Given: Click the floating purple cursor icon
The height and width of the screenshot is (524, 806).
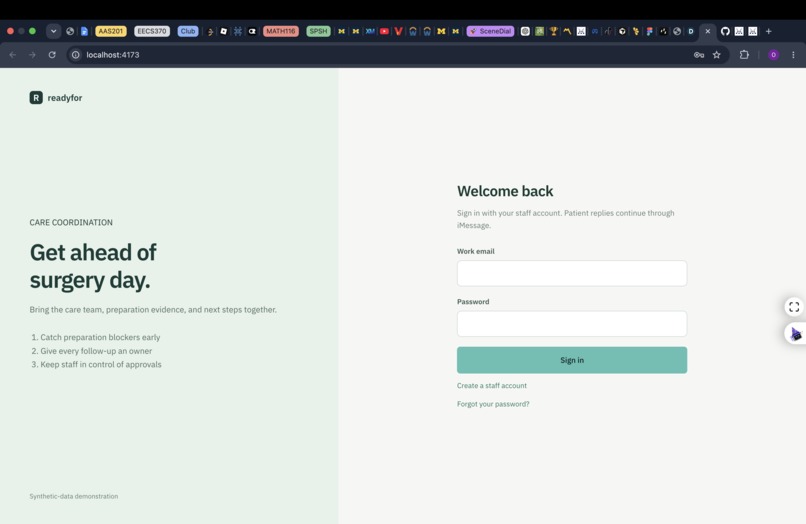Looking at the screenshot, I should point(796,334).
